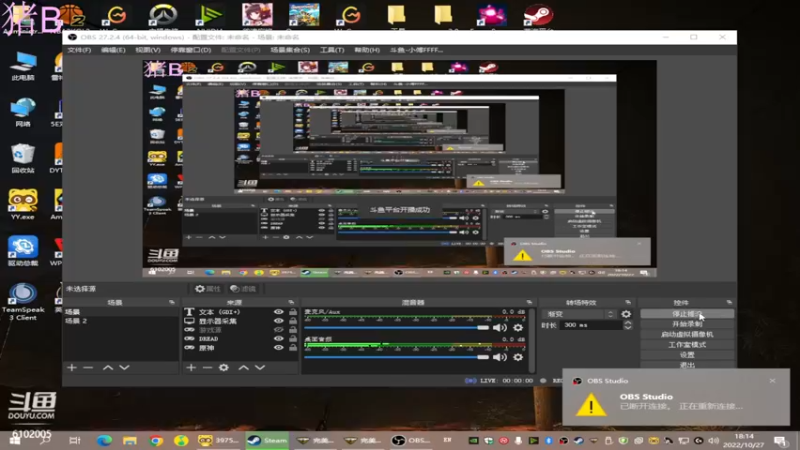Click 启动虚拟摄像机 button
The width and height of the screenshot is (800, 450).
tap(687, 334)
